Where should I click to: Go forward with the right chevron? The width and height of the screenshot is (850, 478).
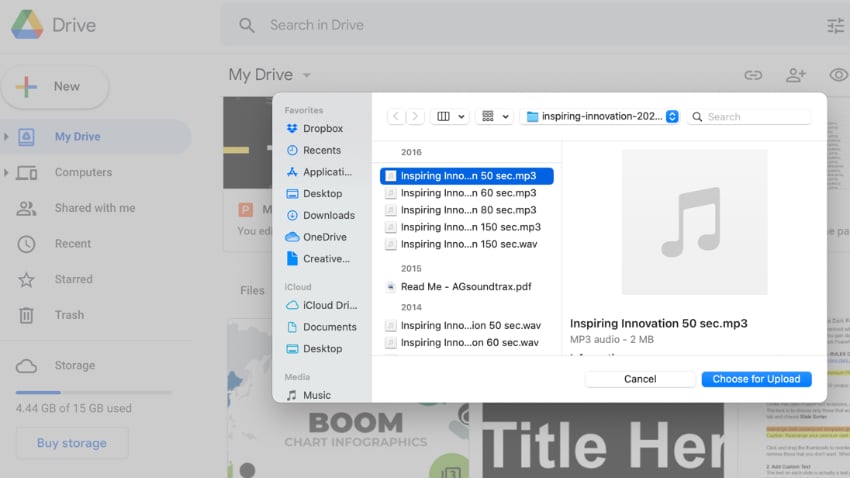tap(415, 117)
